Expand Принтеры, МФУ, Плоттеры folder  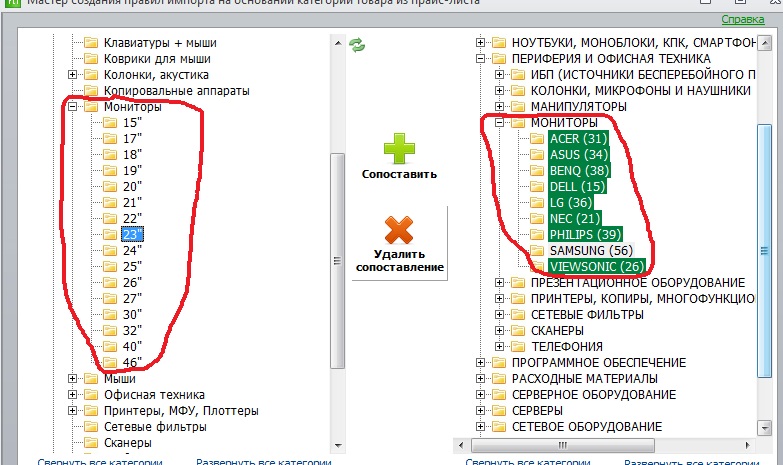[x=72, y=411]
